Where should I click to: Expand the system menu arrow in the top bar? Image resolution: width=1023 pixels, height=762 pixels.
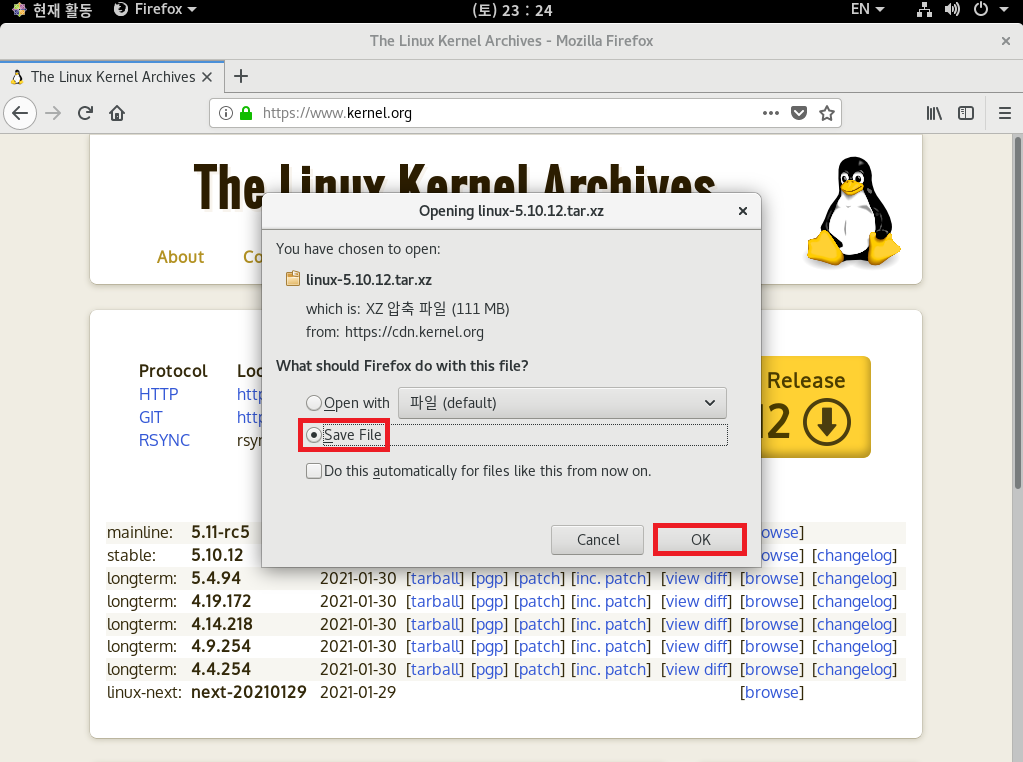point(1004,9)
